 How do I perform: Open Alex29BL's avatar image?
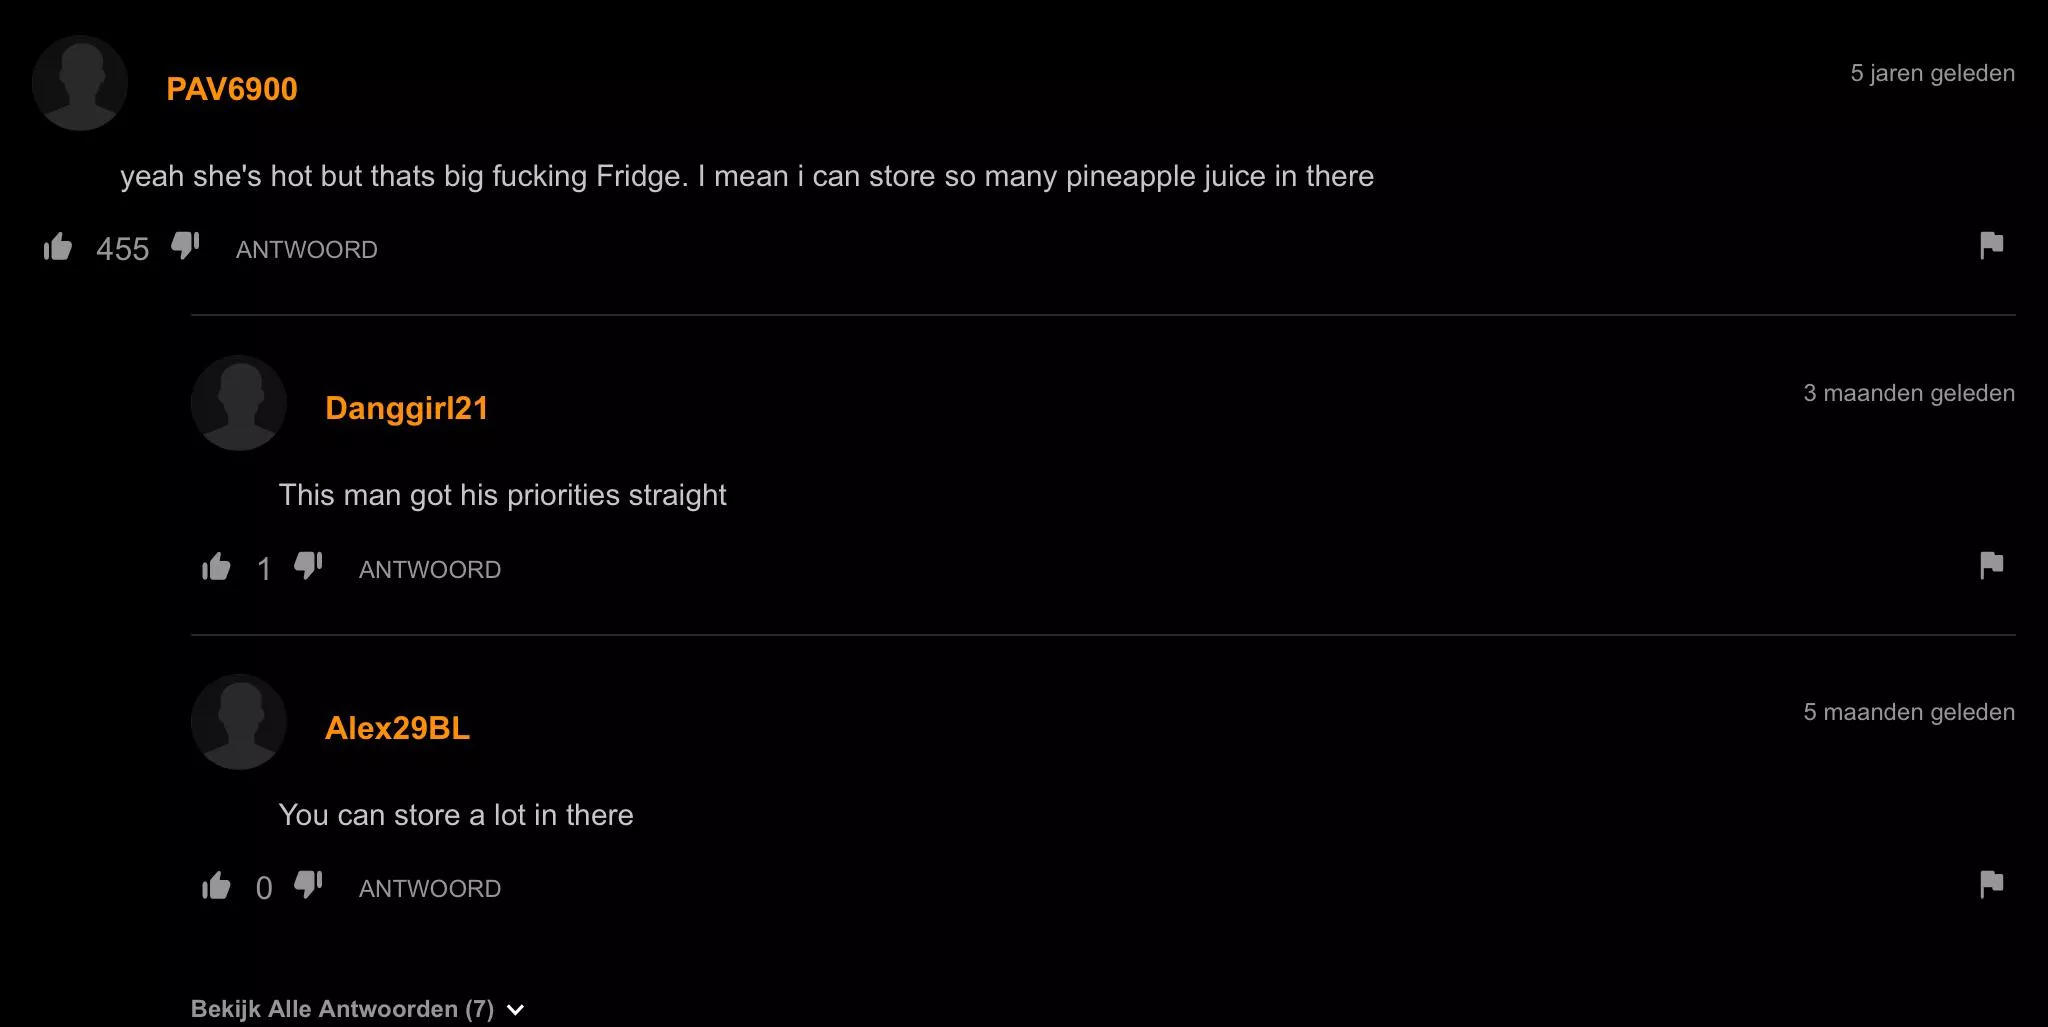(239, 722)
